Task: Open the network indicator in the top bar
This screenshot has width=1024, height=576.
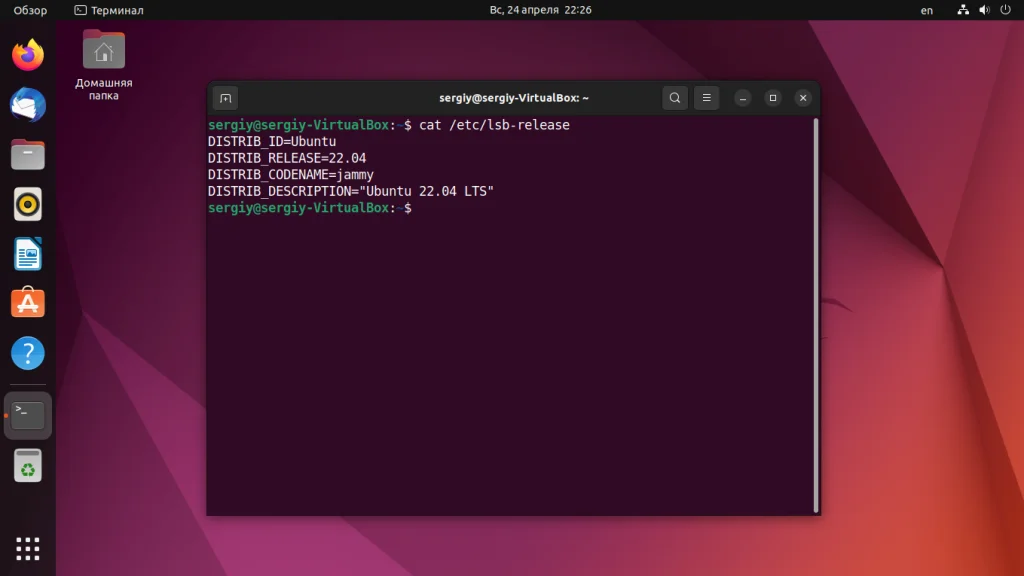Action: [x=962, y=10]
